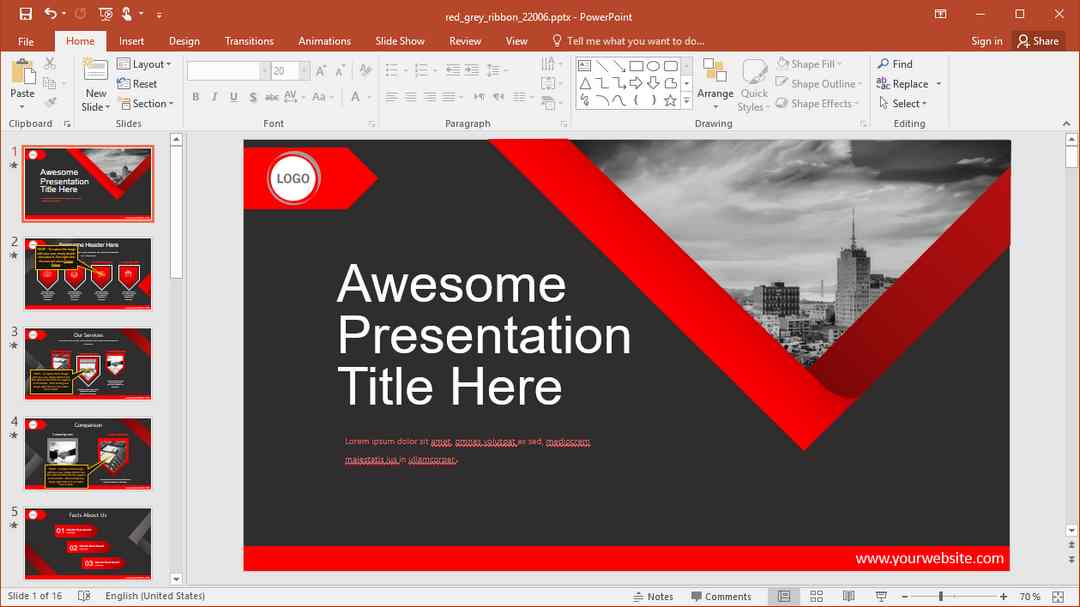Open the Comments pane
Viewport: 1080px width, 607px height.
(721, 597)
